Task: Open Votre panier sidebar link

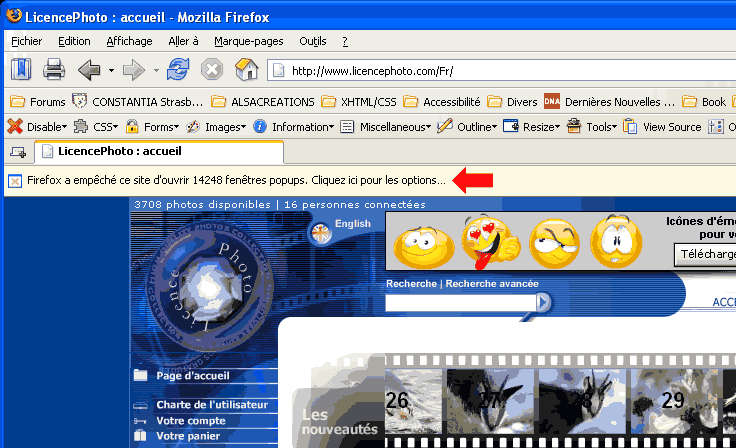Action: click(x=188, y=436)
